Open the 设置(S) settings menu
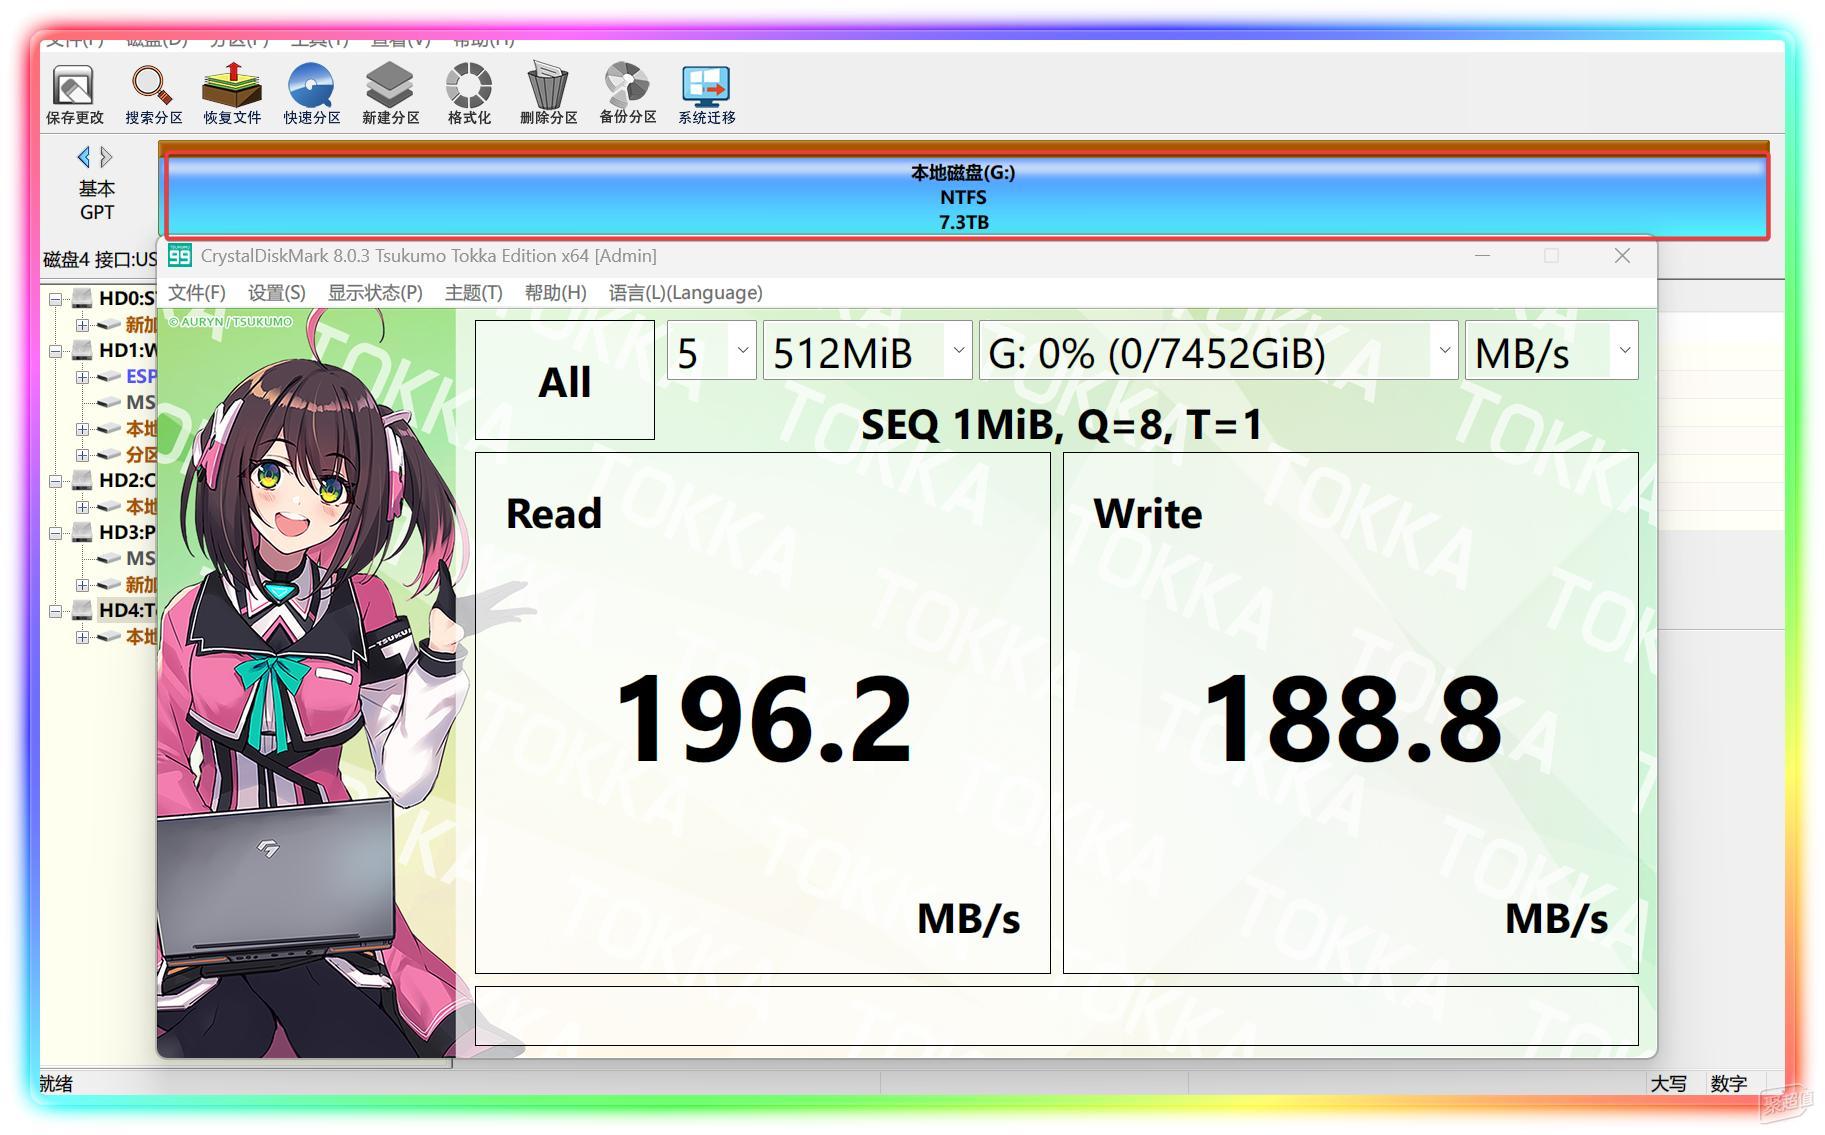The image size is (1825, 1135). pos(276,293)
